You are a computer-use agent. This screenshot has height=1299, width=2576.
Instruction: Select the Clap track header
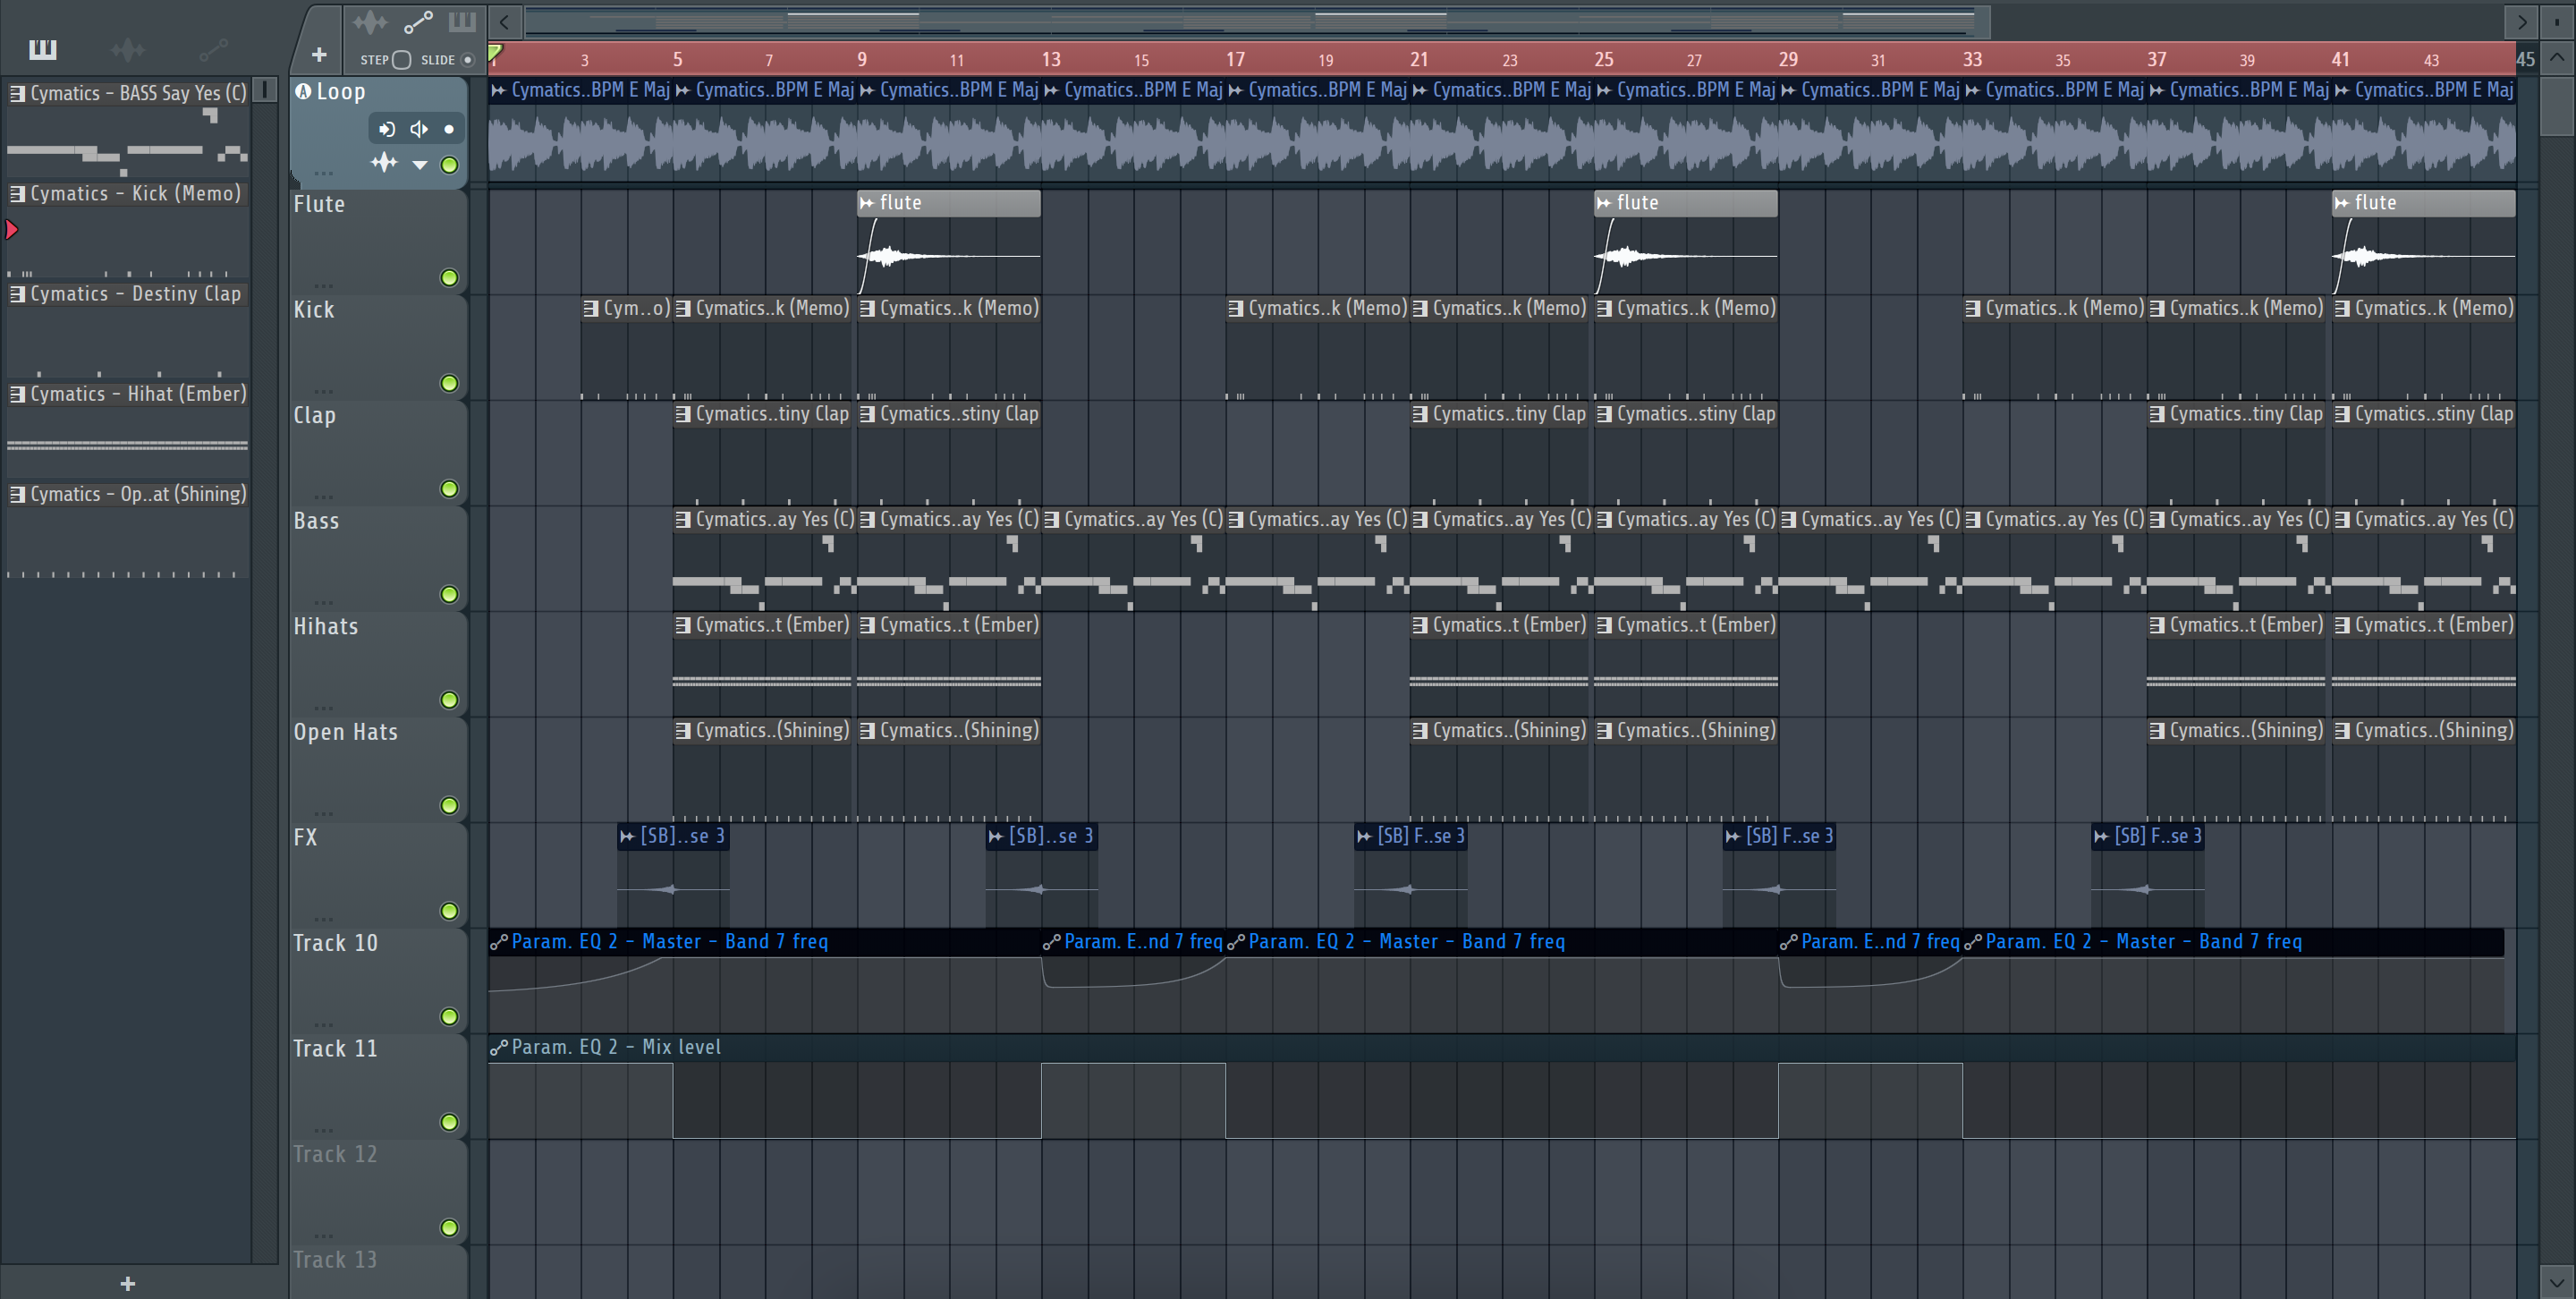(x=378, y=454)
